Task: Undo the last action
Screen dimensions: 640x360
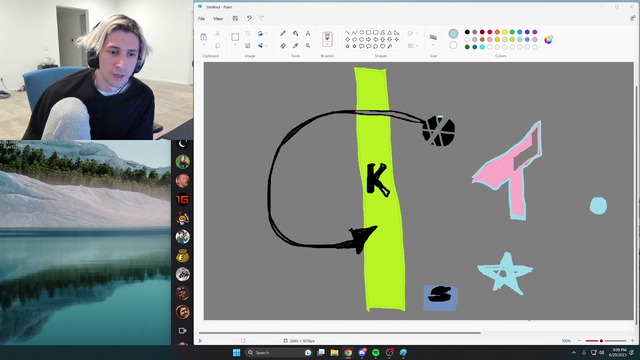Action: 249,18
